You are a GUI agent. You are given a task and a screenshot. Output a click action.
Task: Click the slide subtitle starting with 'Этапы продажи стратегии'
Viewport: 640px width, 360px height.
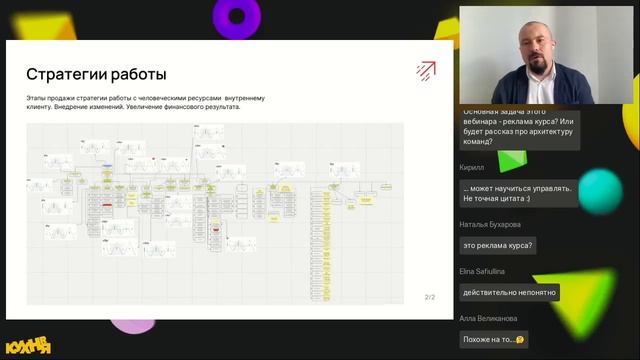(146, 102)
